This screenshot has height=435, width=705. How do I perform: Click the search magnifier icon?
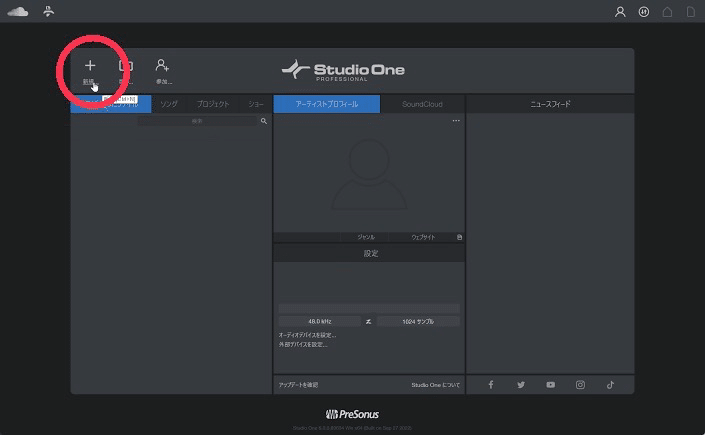tap(264, 121)
